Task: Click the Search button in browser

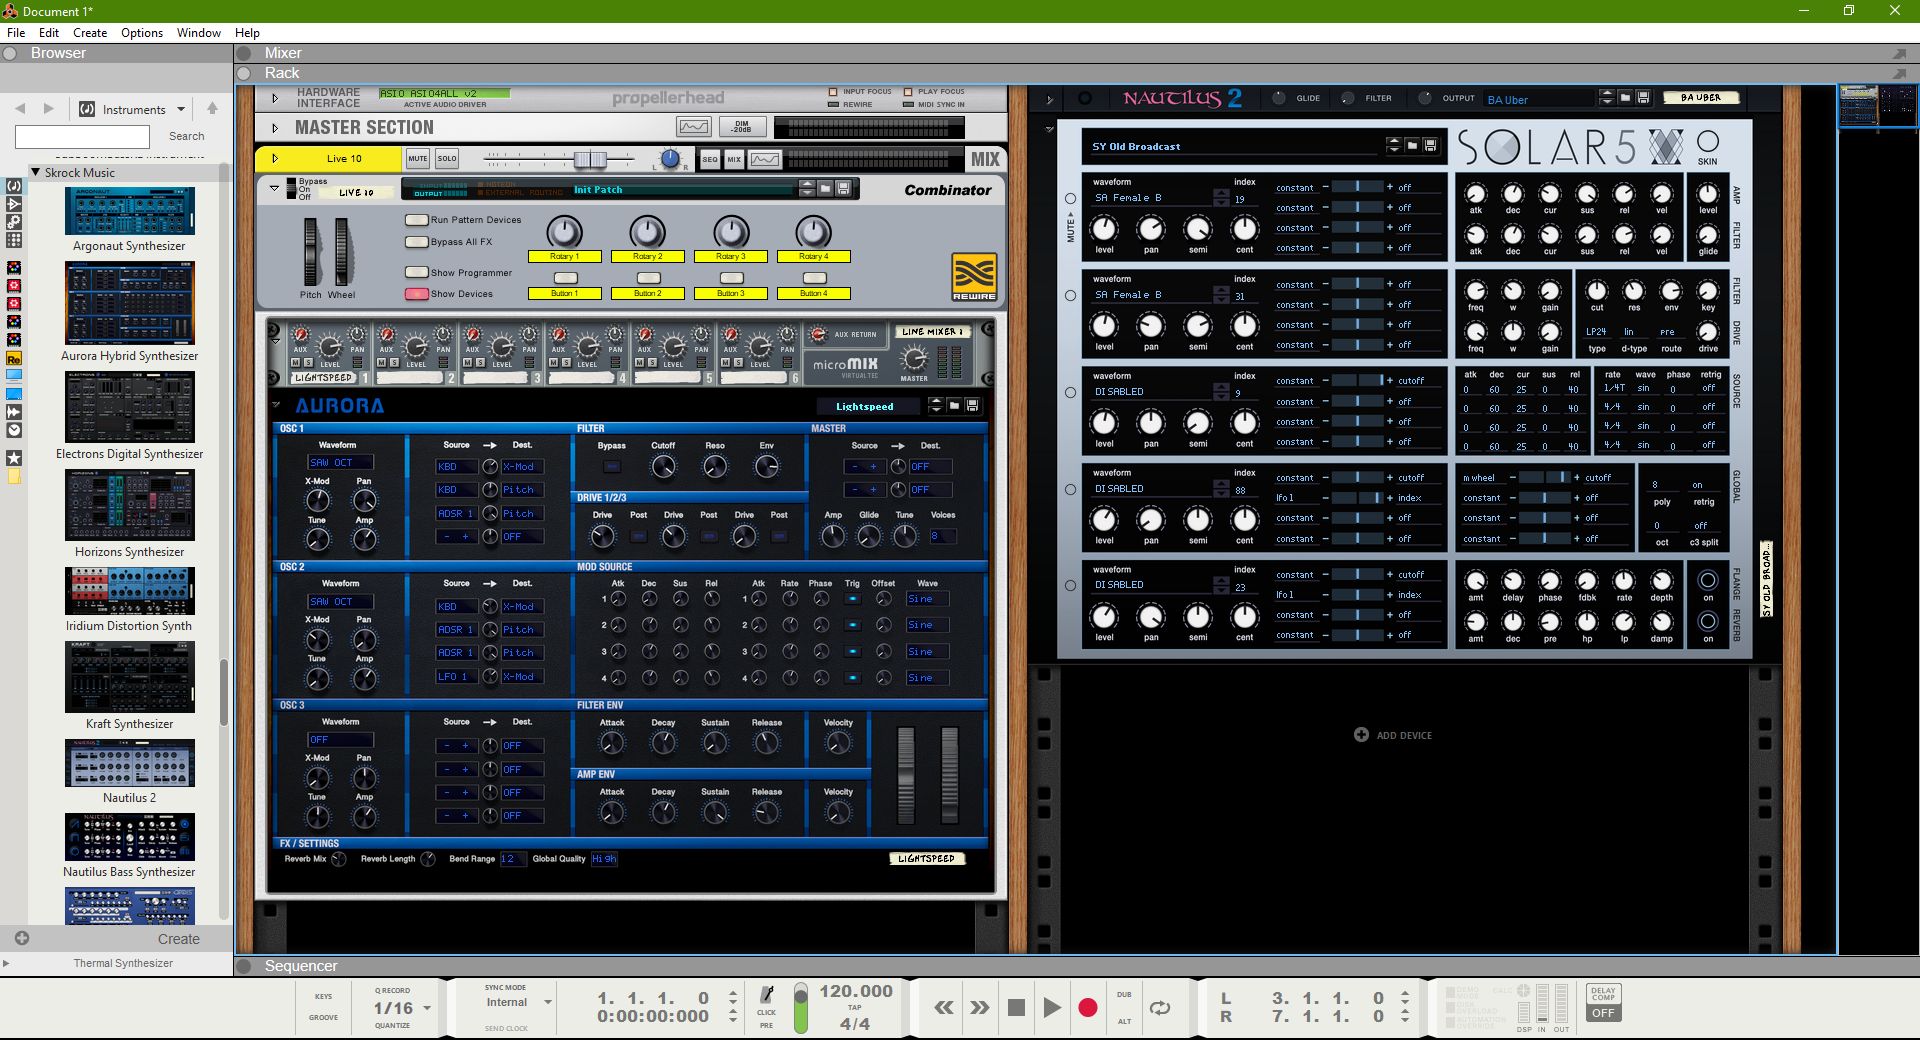Action: (x=186, y=136)
